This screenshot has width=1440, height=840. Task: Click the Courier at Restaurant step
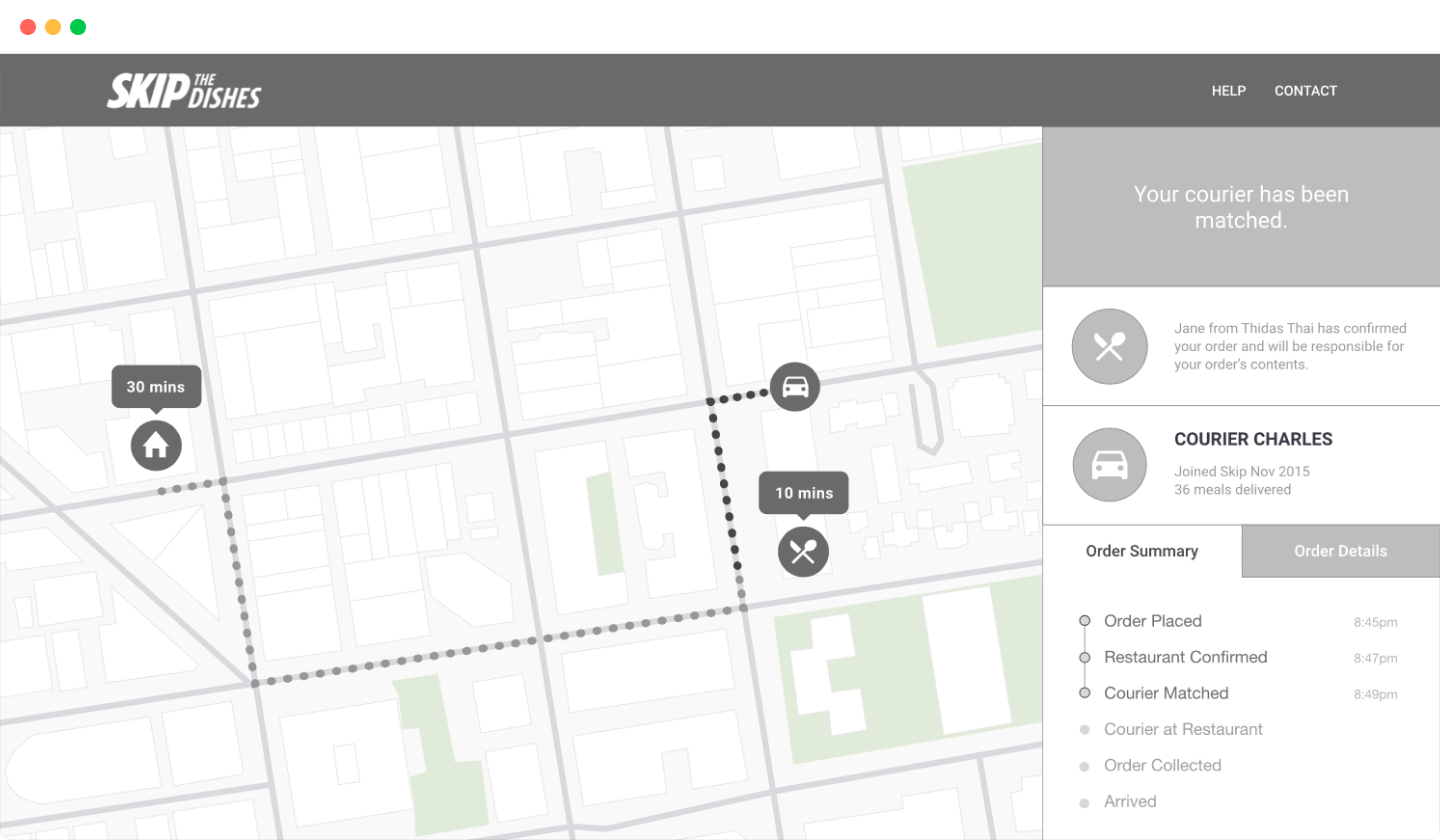[x=1183, y=729]
